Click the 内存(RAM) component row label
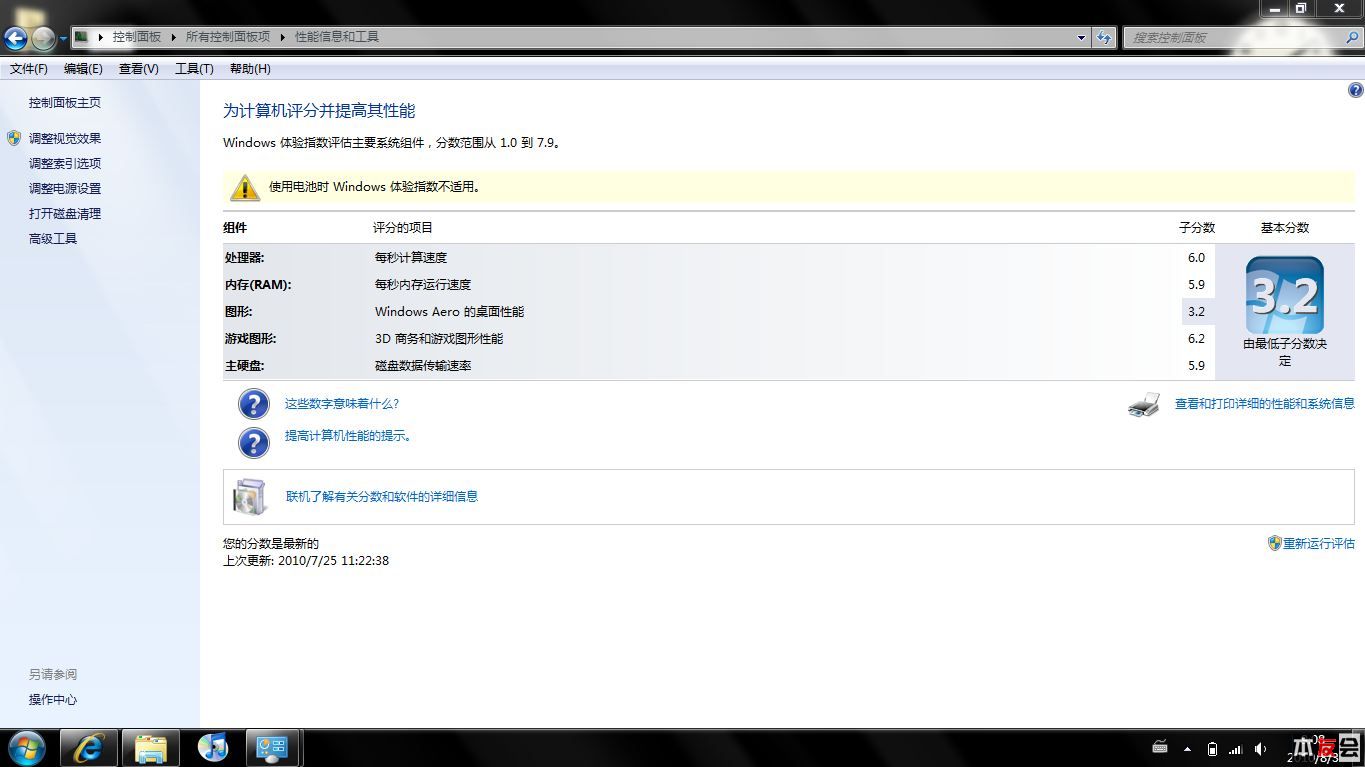This screenshot has height=767, width=1365. 258,284
